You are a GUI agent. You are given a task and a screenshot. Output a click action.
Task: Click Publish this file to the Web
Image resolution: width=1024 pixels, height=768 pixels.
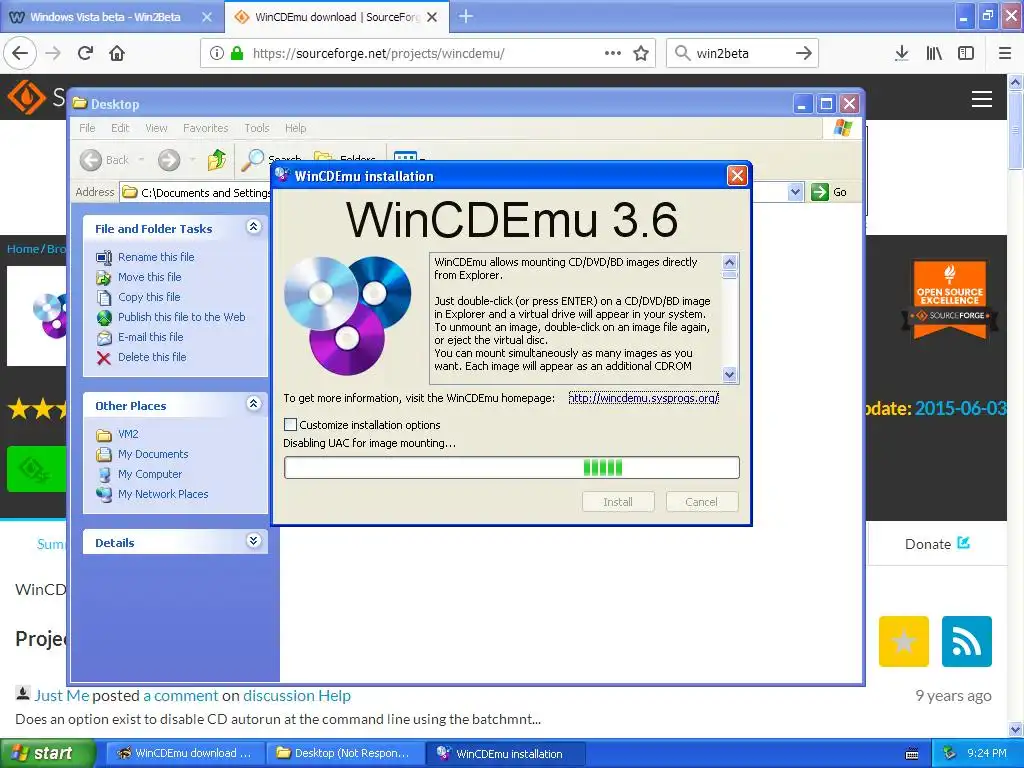tap(182, 317)
